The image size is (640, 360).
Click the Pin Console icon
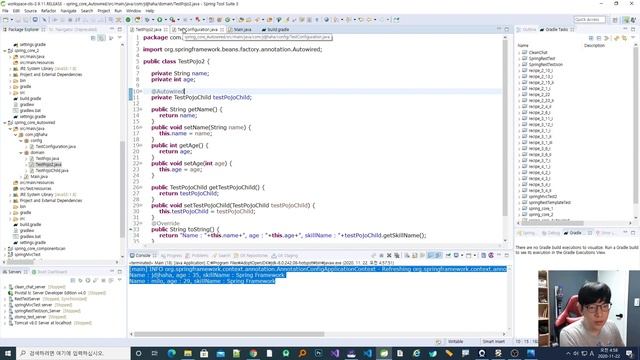click(448, 256)
